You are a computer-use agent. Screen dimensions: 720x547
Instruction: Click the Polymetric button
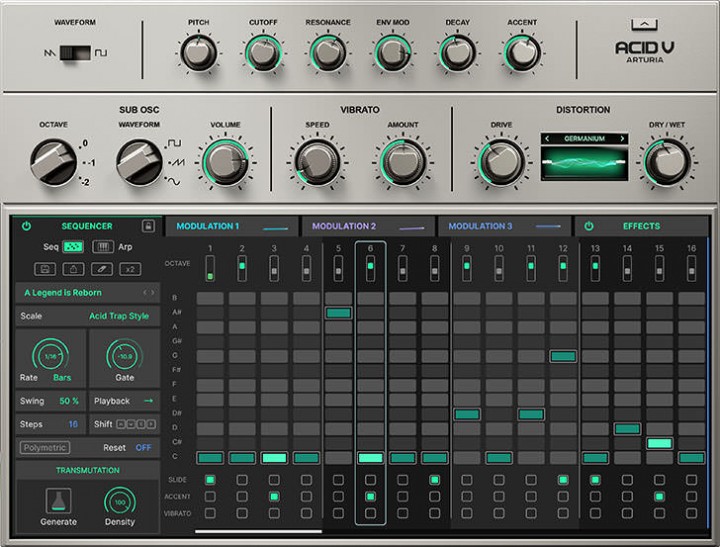pos(46,447)
